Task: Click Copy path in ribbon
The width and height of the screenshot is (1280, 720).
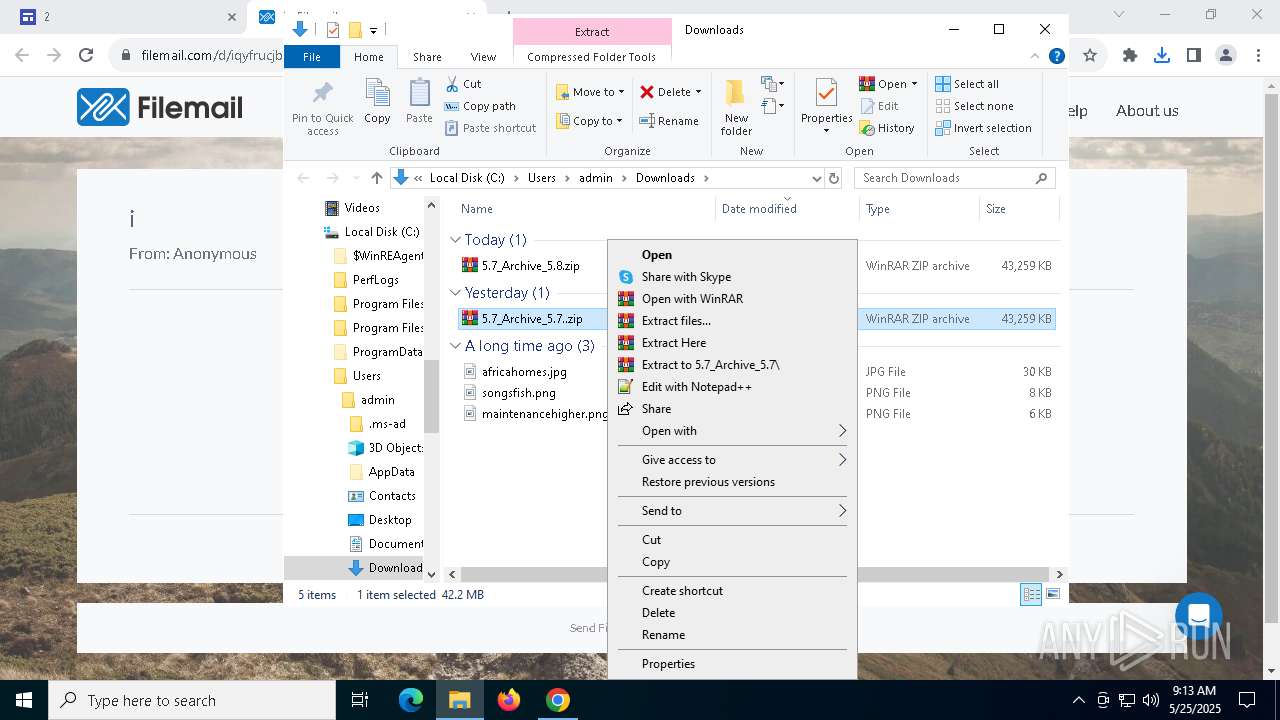Action: tap(480, 106)
